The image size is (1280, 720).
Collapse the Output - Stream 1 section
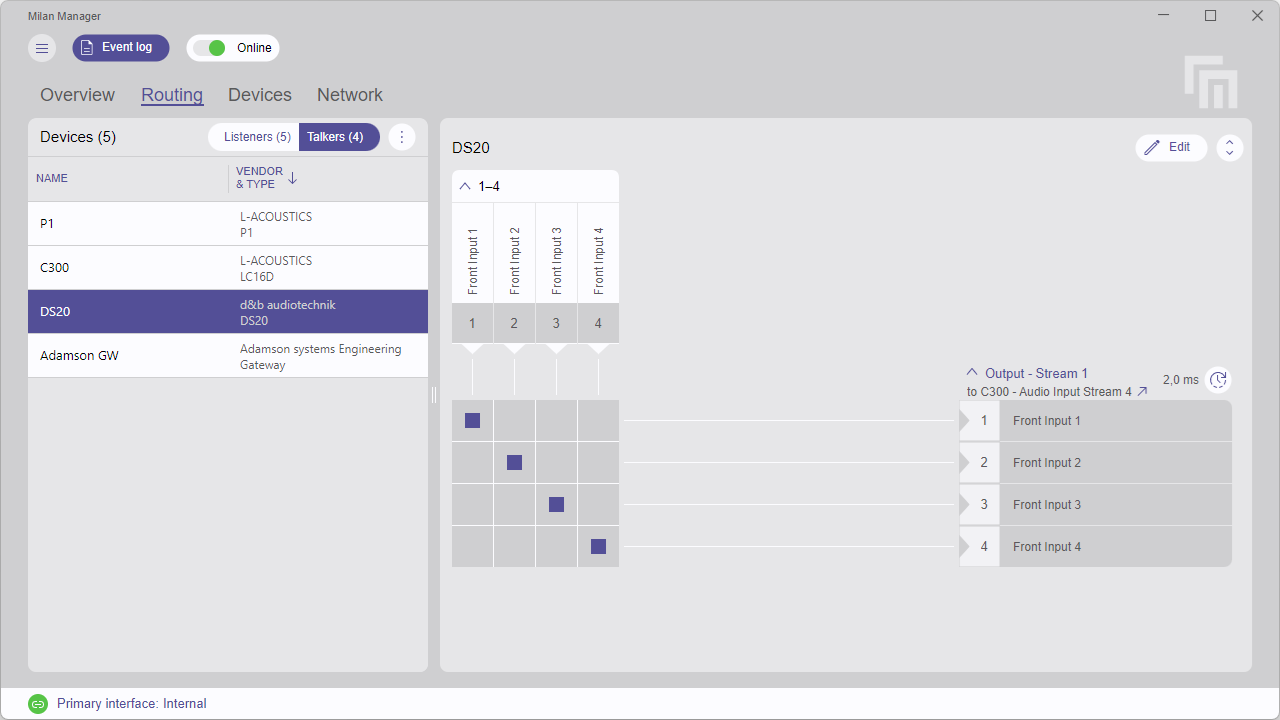point(972,372)
